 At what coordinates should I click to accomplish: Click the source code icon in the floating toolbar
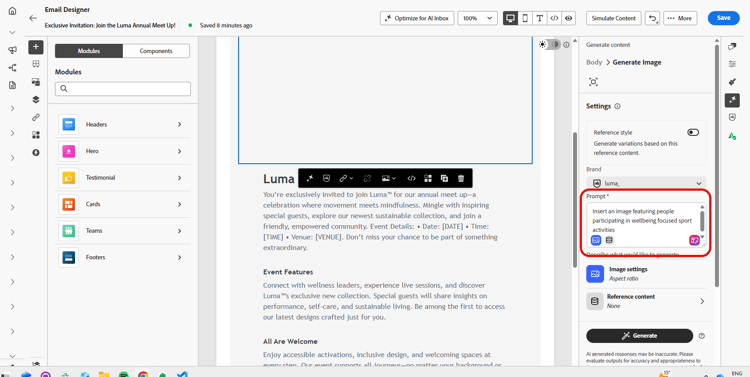click(411, 178)
